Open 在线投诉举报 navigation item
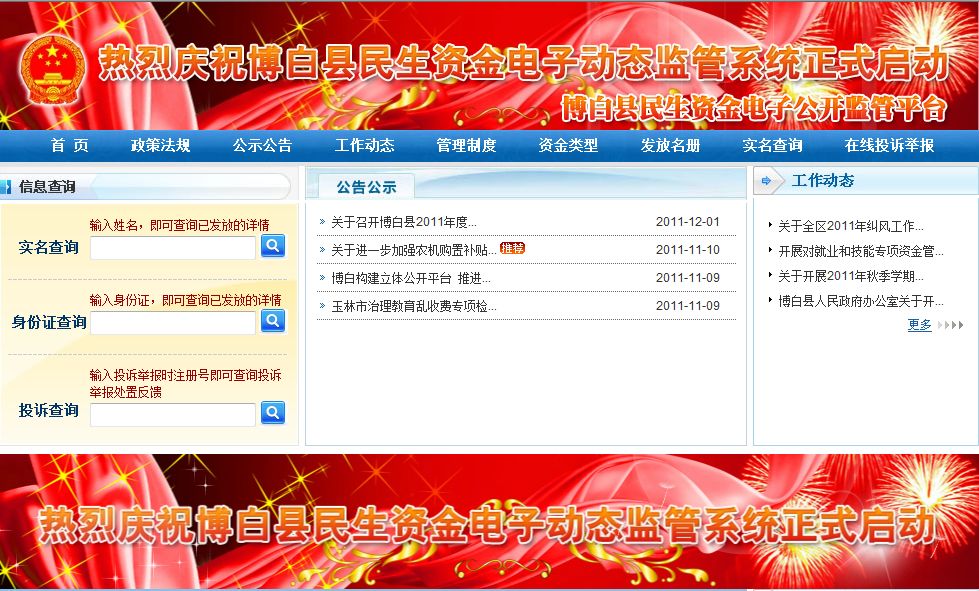This screenshot has width=979, height=591. pos(889,145)
